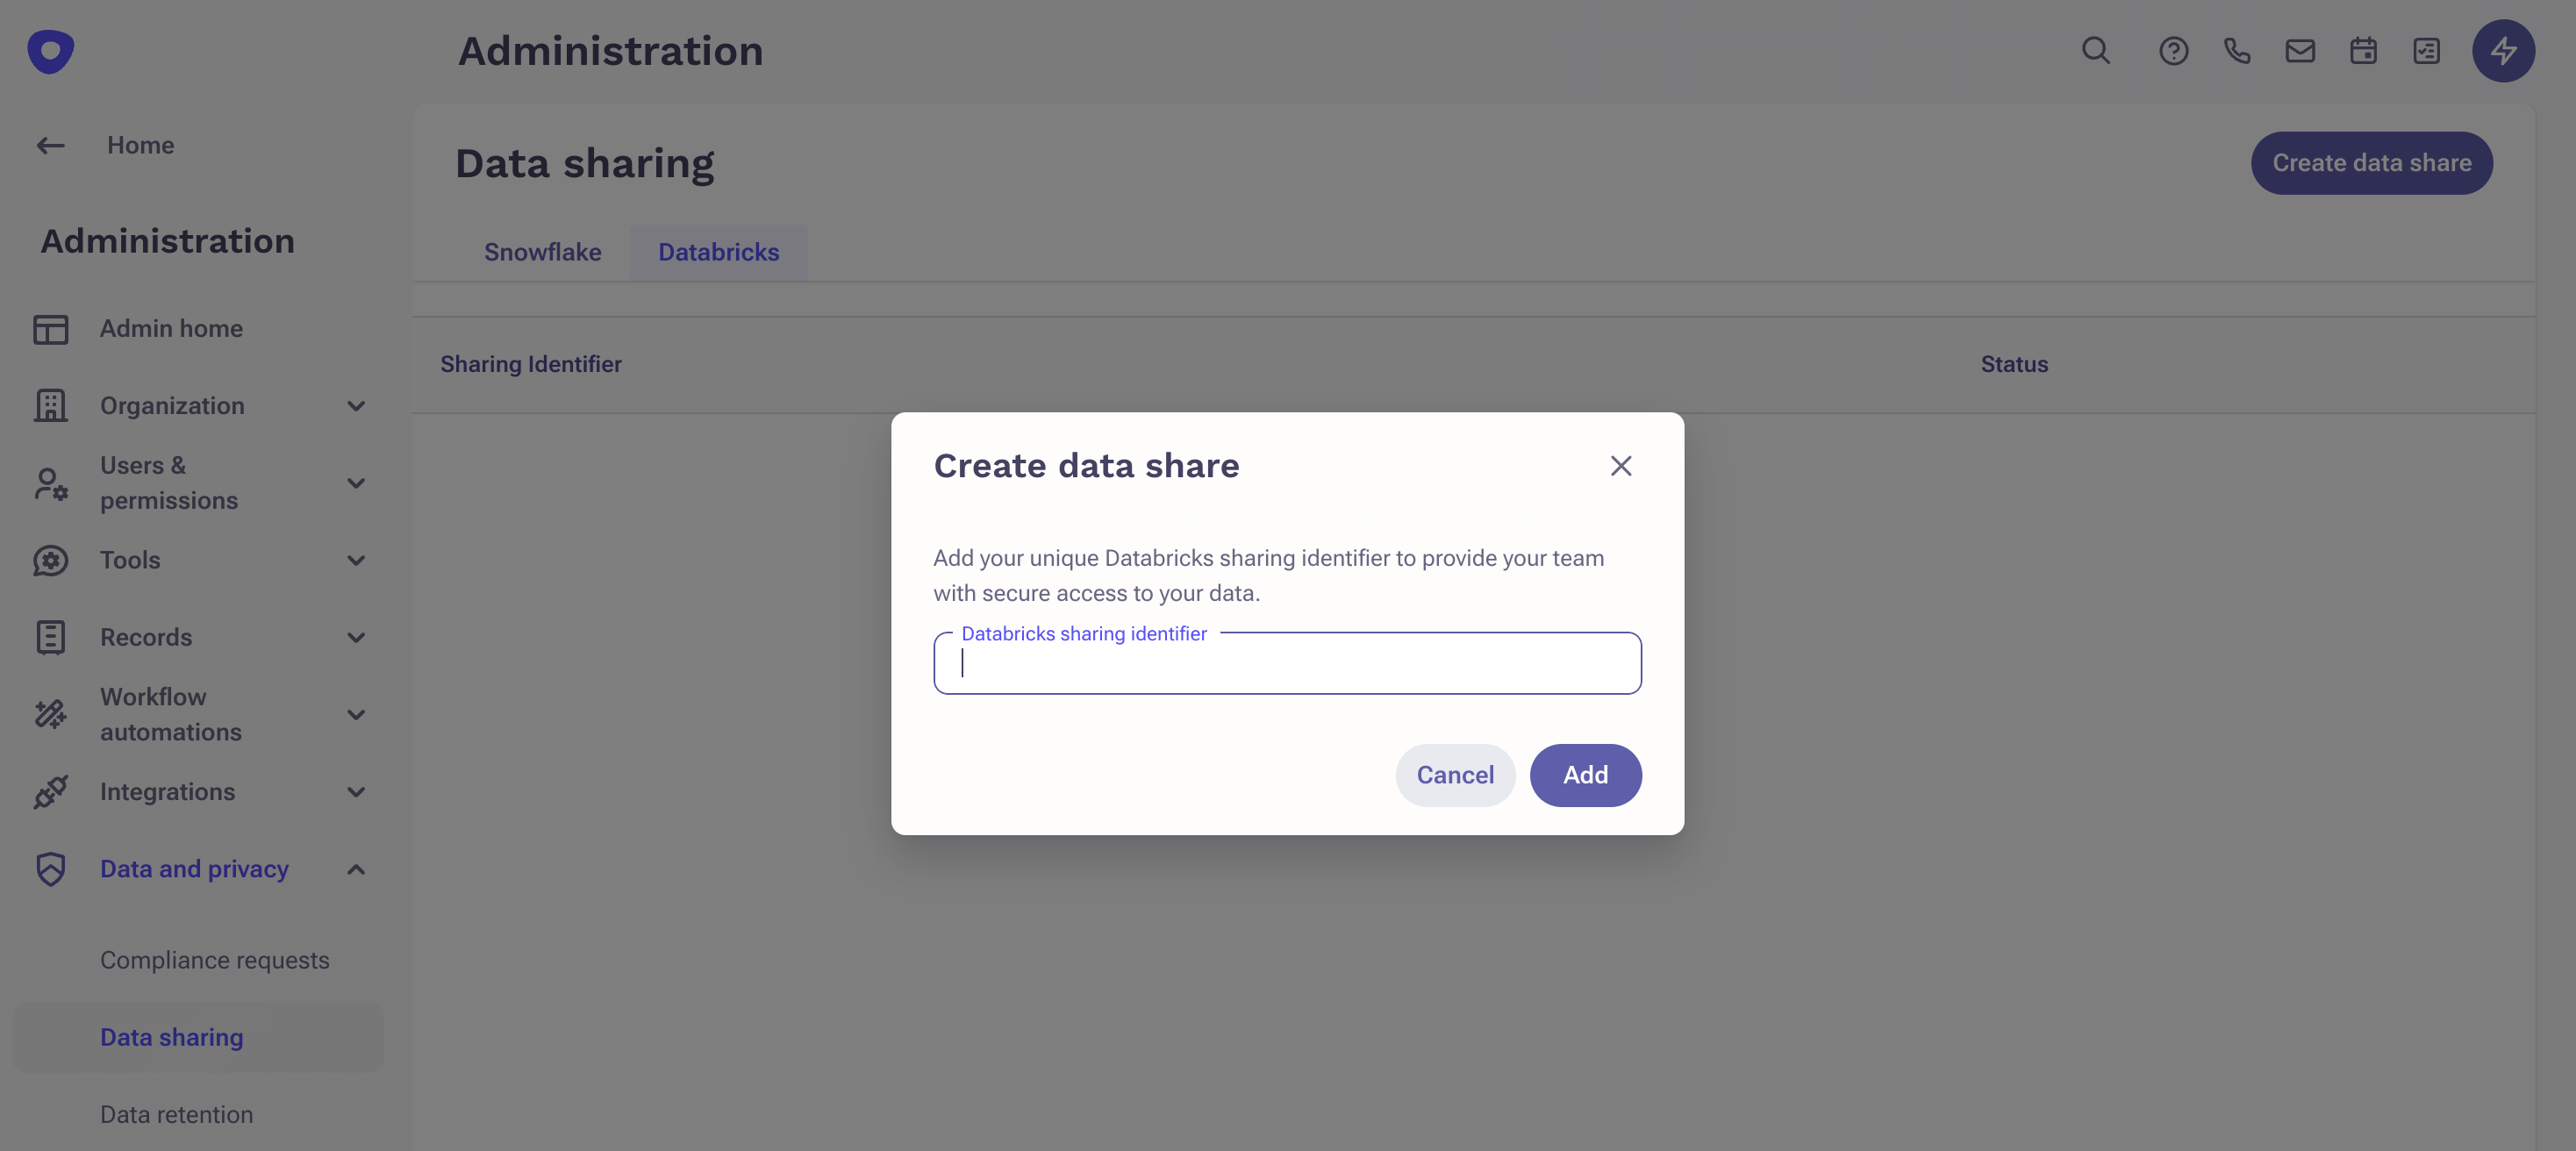Click the back arrow next to Home
The width and height of the screenshot is (2576, 1151).
(x=50, y=145)
